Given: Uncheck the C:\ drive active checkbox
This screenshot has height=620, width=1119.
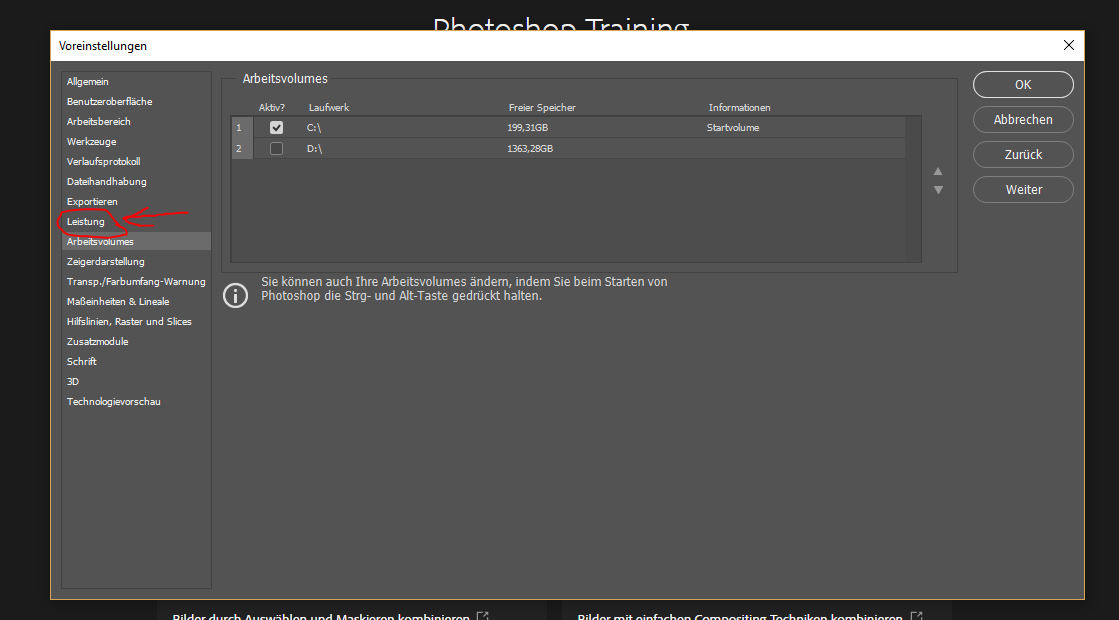Looking at the screenshot, I should point(276,128).
